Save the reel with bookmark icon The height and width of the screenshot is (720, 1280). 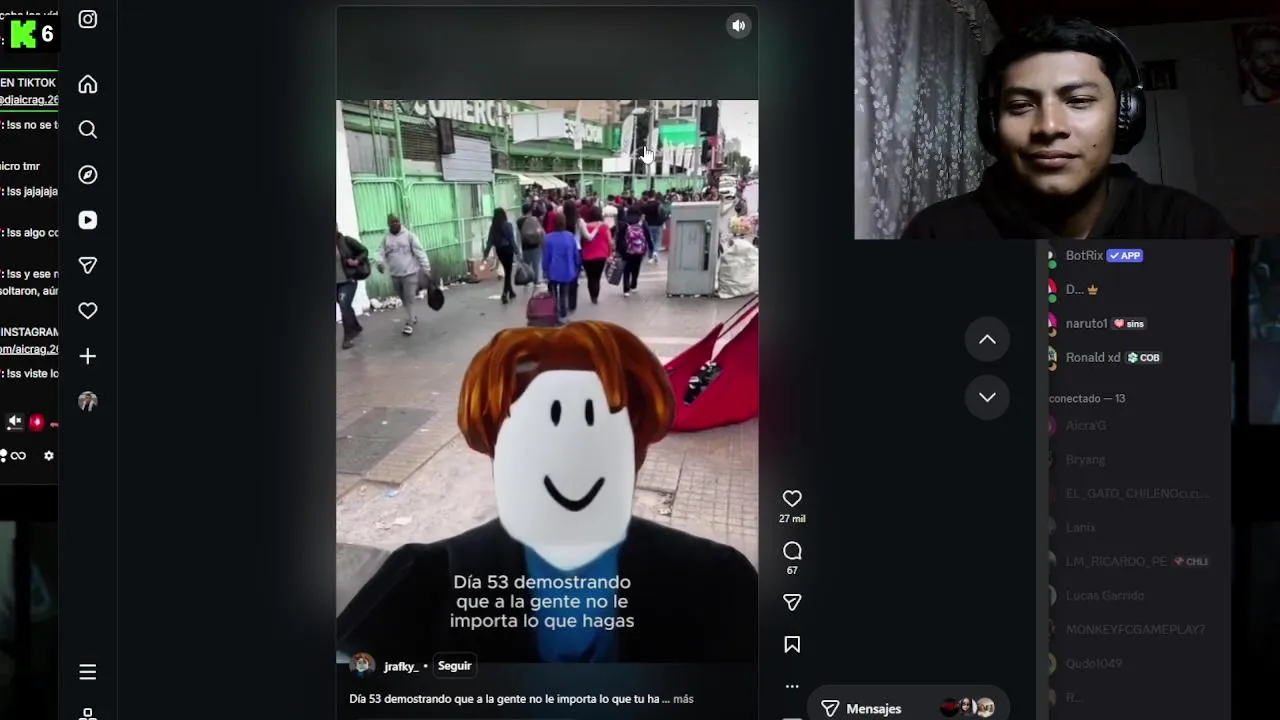pos(792,645)
